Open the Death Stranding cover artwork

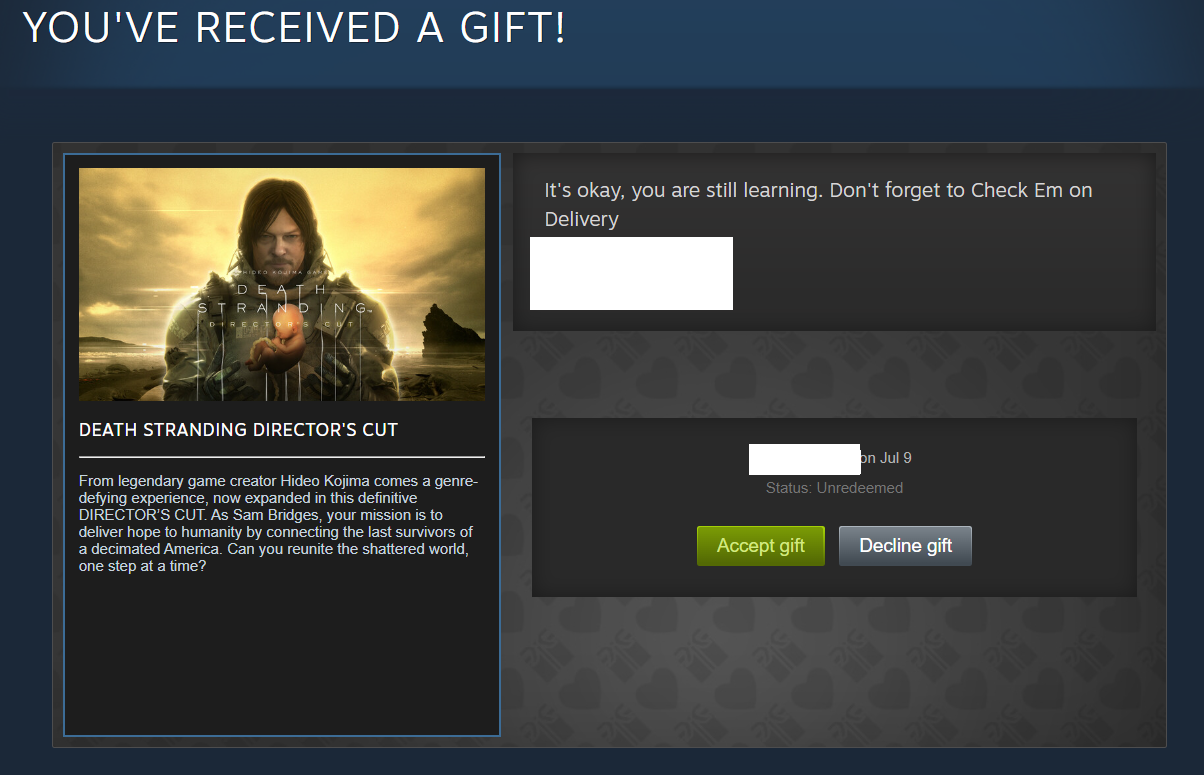tap(282, 285)
